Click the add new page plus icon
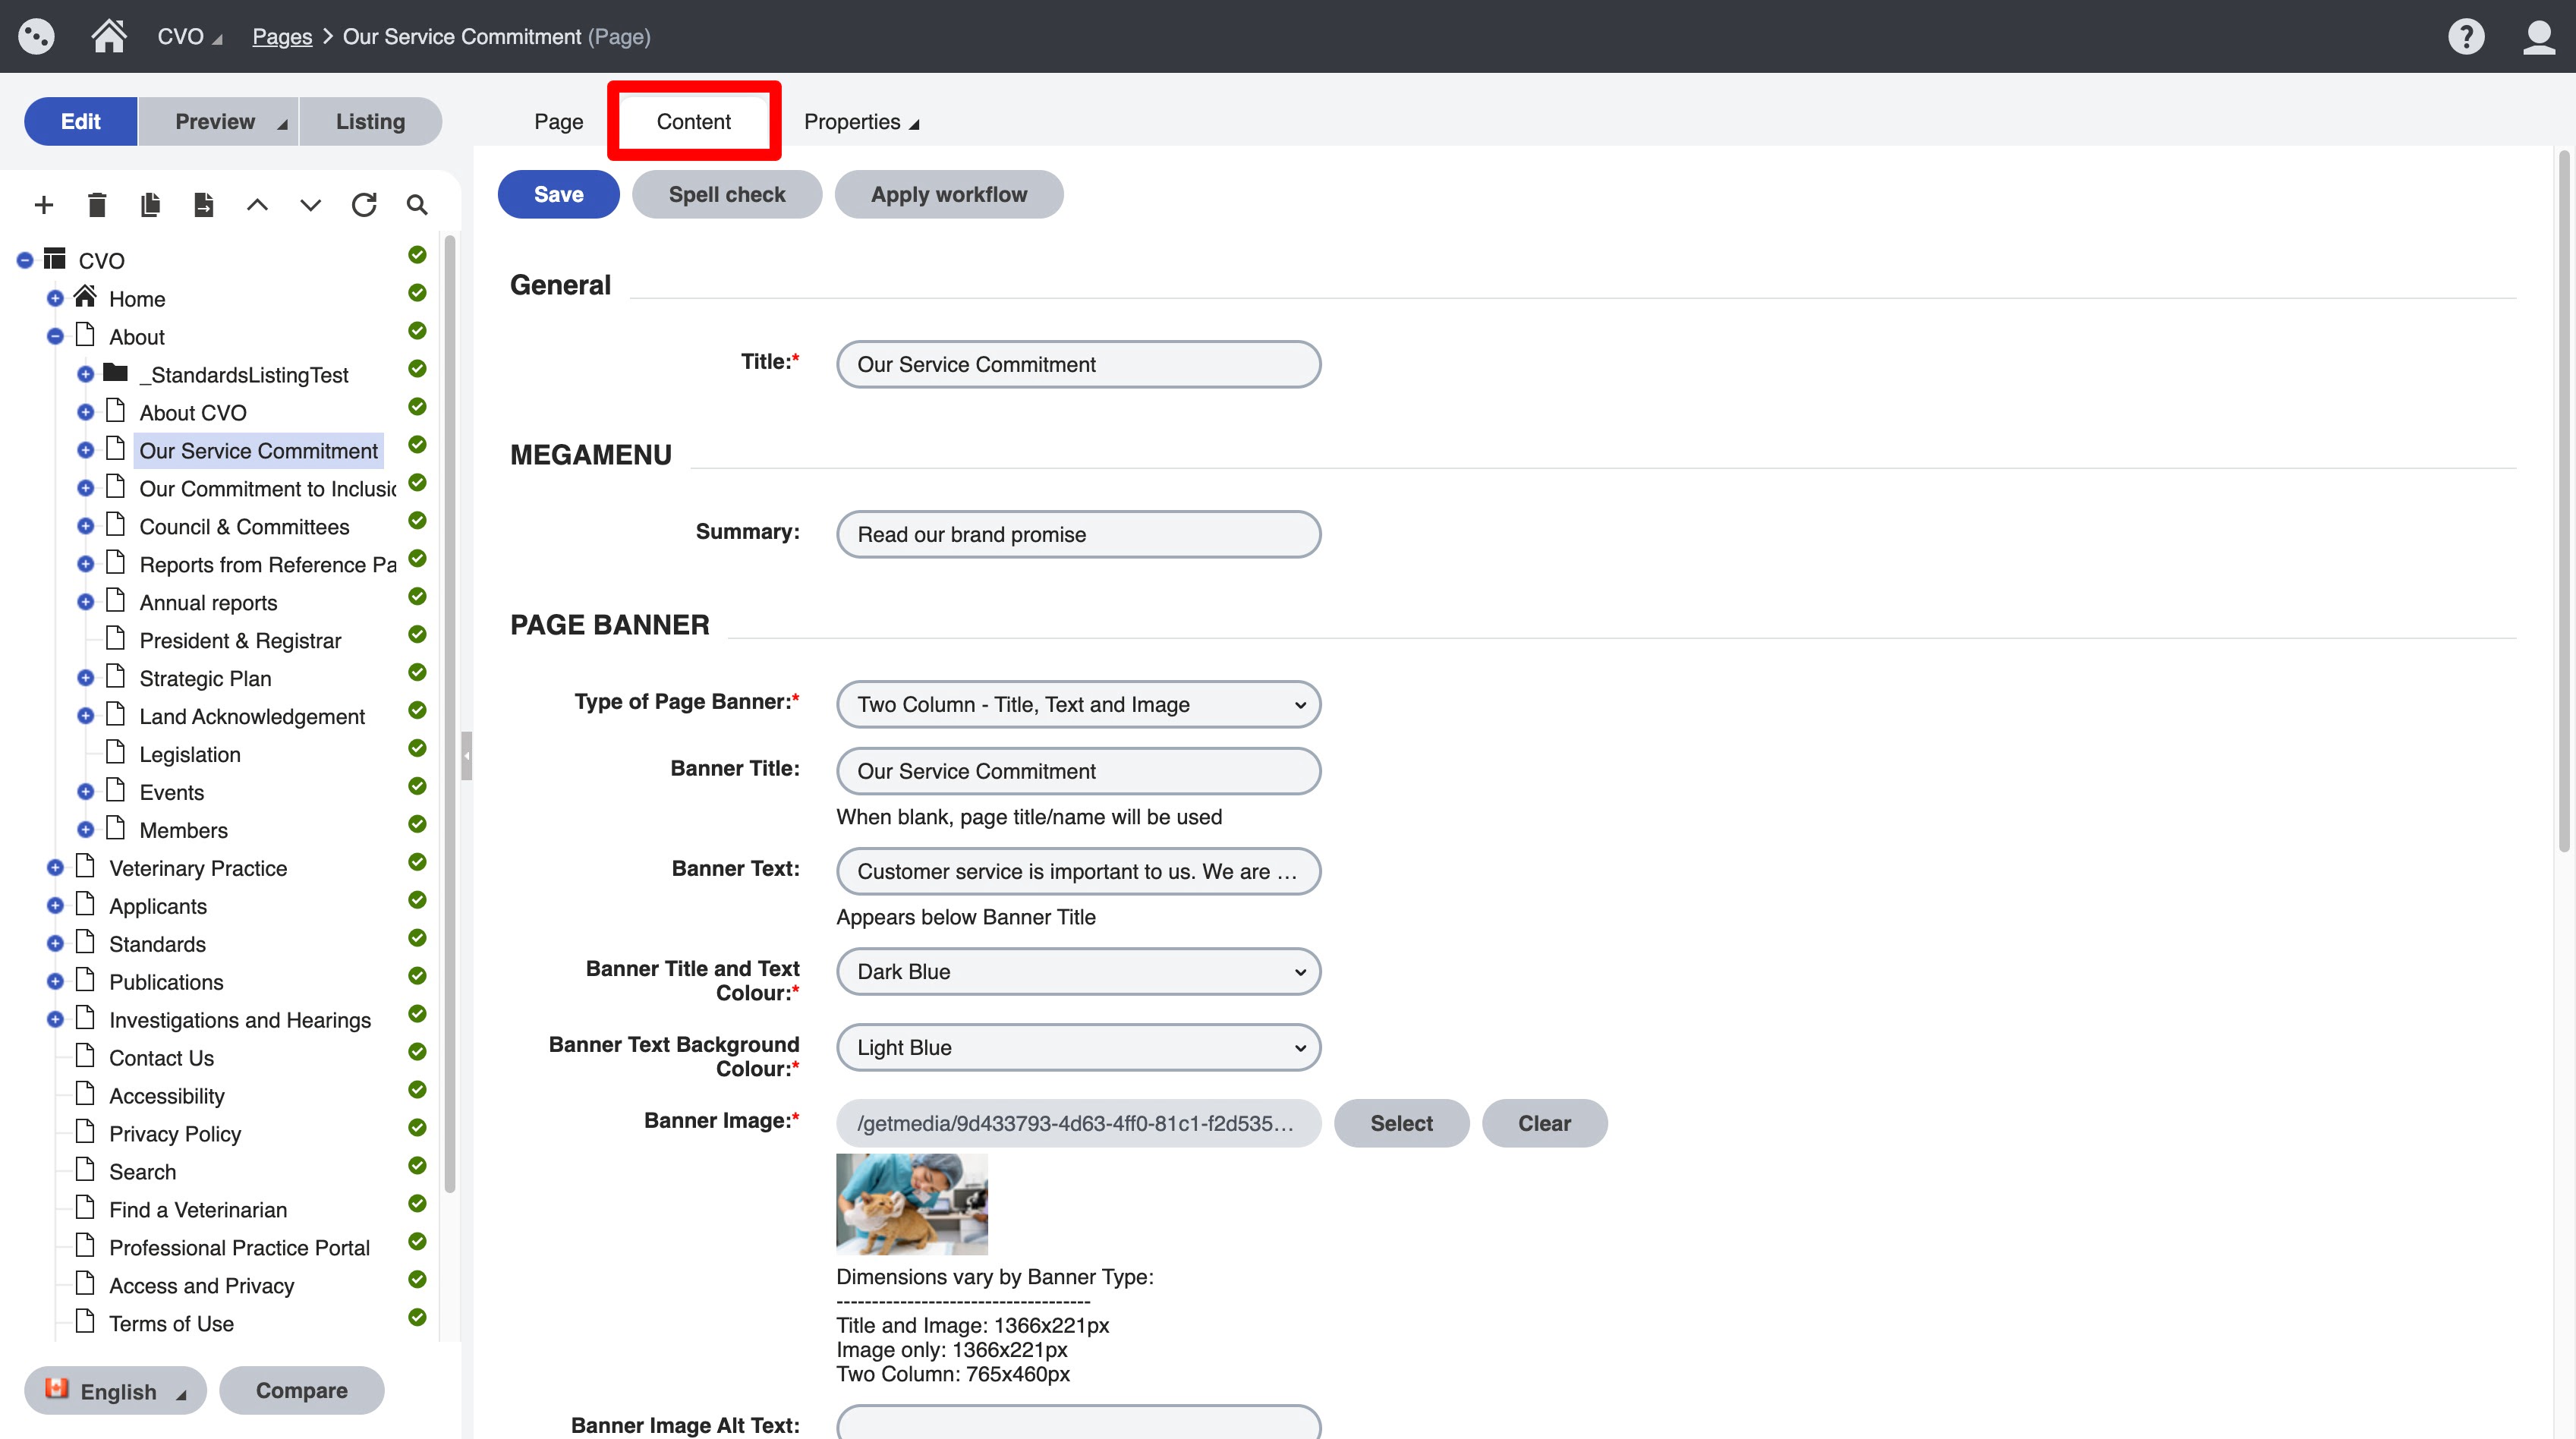The image size is (2576, 1439). (43, 205)
